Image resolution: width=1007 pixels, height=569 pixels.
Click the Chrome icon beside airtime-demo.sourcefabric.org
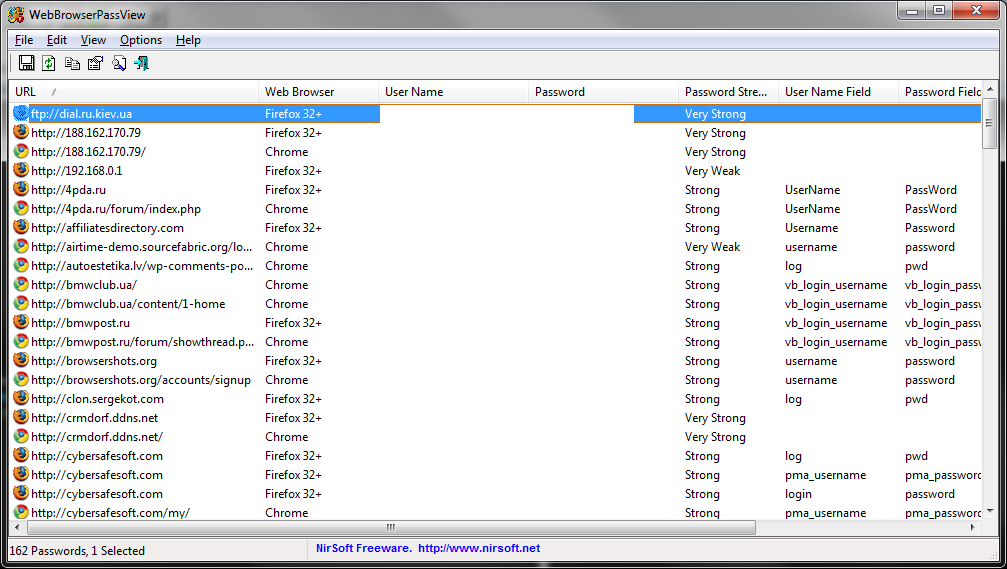(x=21, y=246)
